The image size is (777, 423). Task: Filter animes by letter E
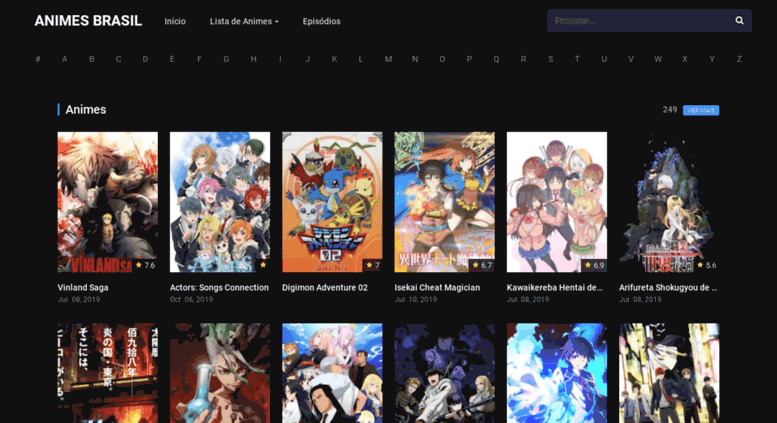tap(172, 59)
